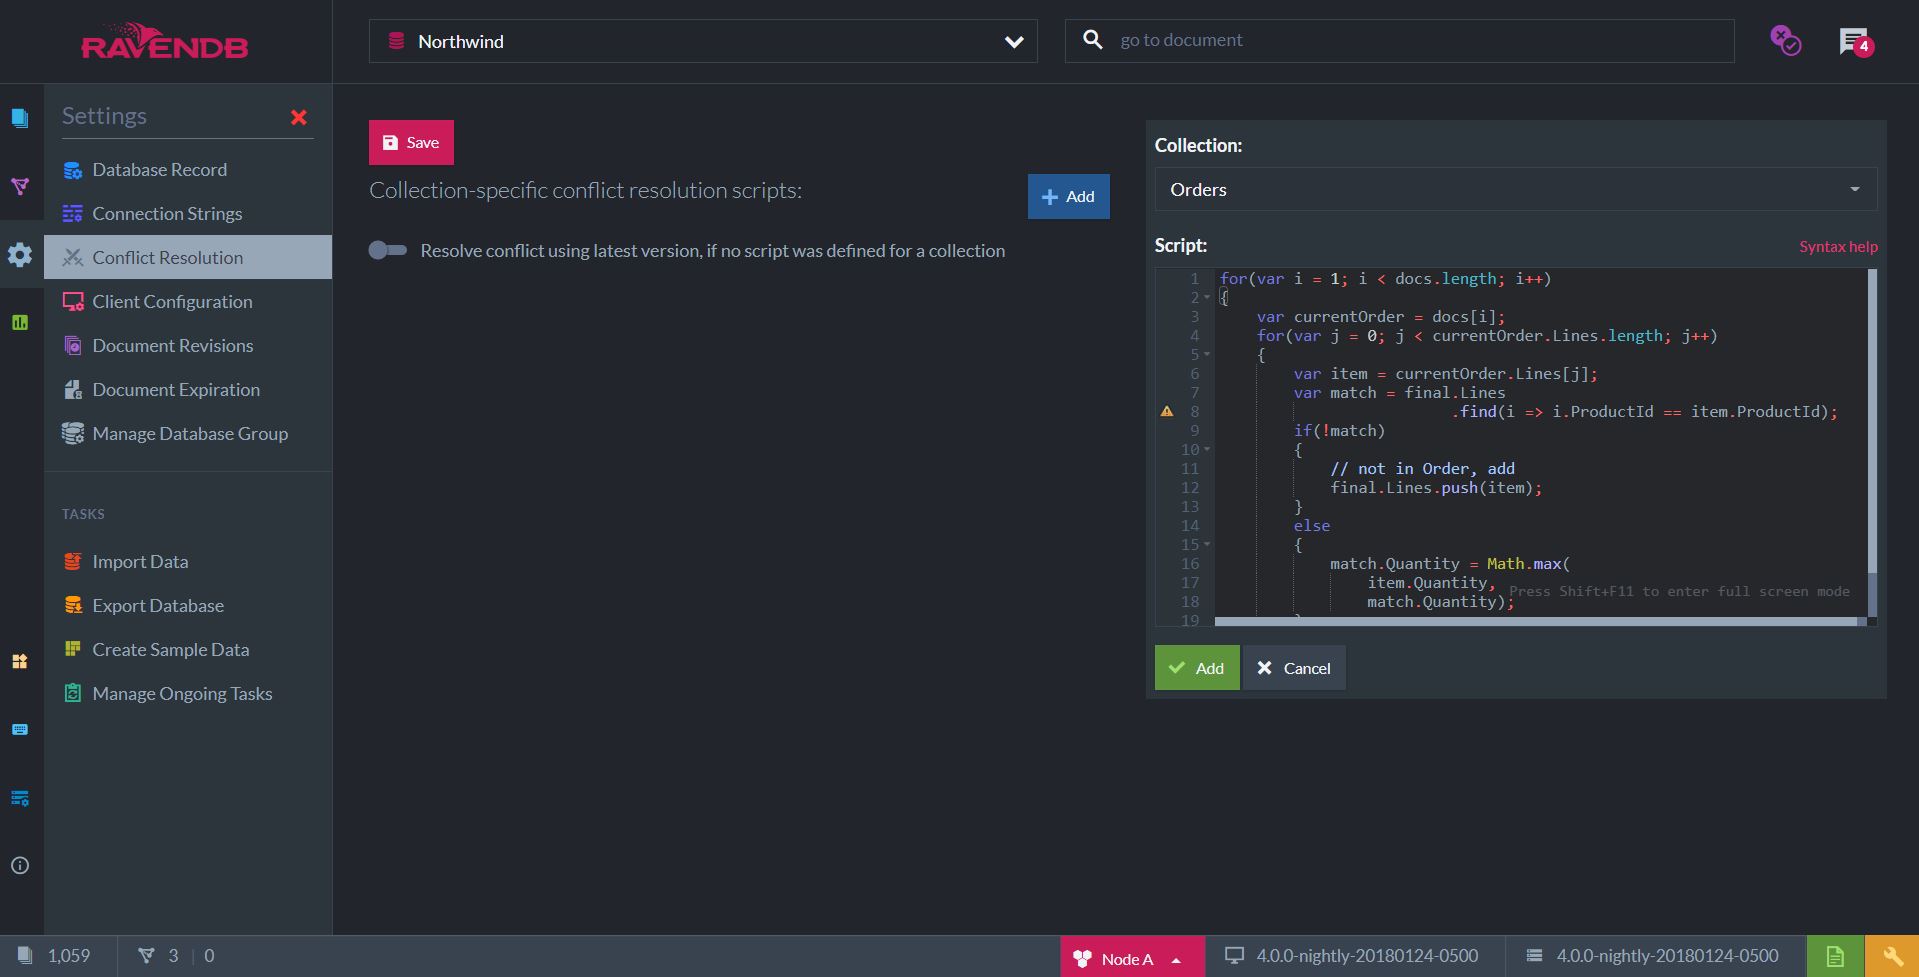This screenshot has width=1919, height=977.
Task: Click inside the script editor on line 12
Action: (1436, 488)
